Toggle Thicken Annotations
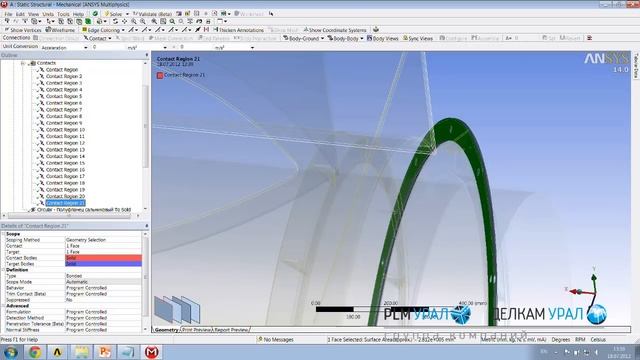 coord(239,30)
